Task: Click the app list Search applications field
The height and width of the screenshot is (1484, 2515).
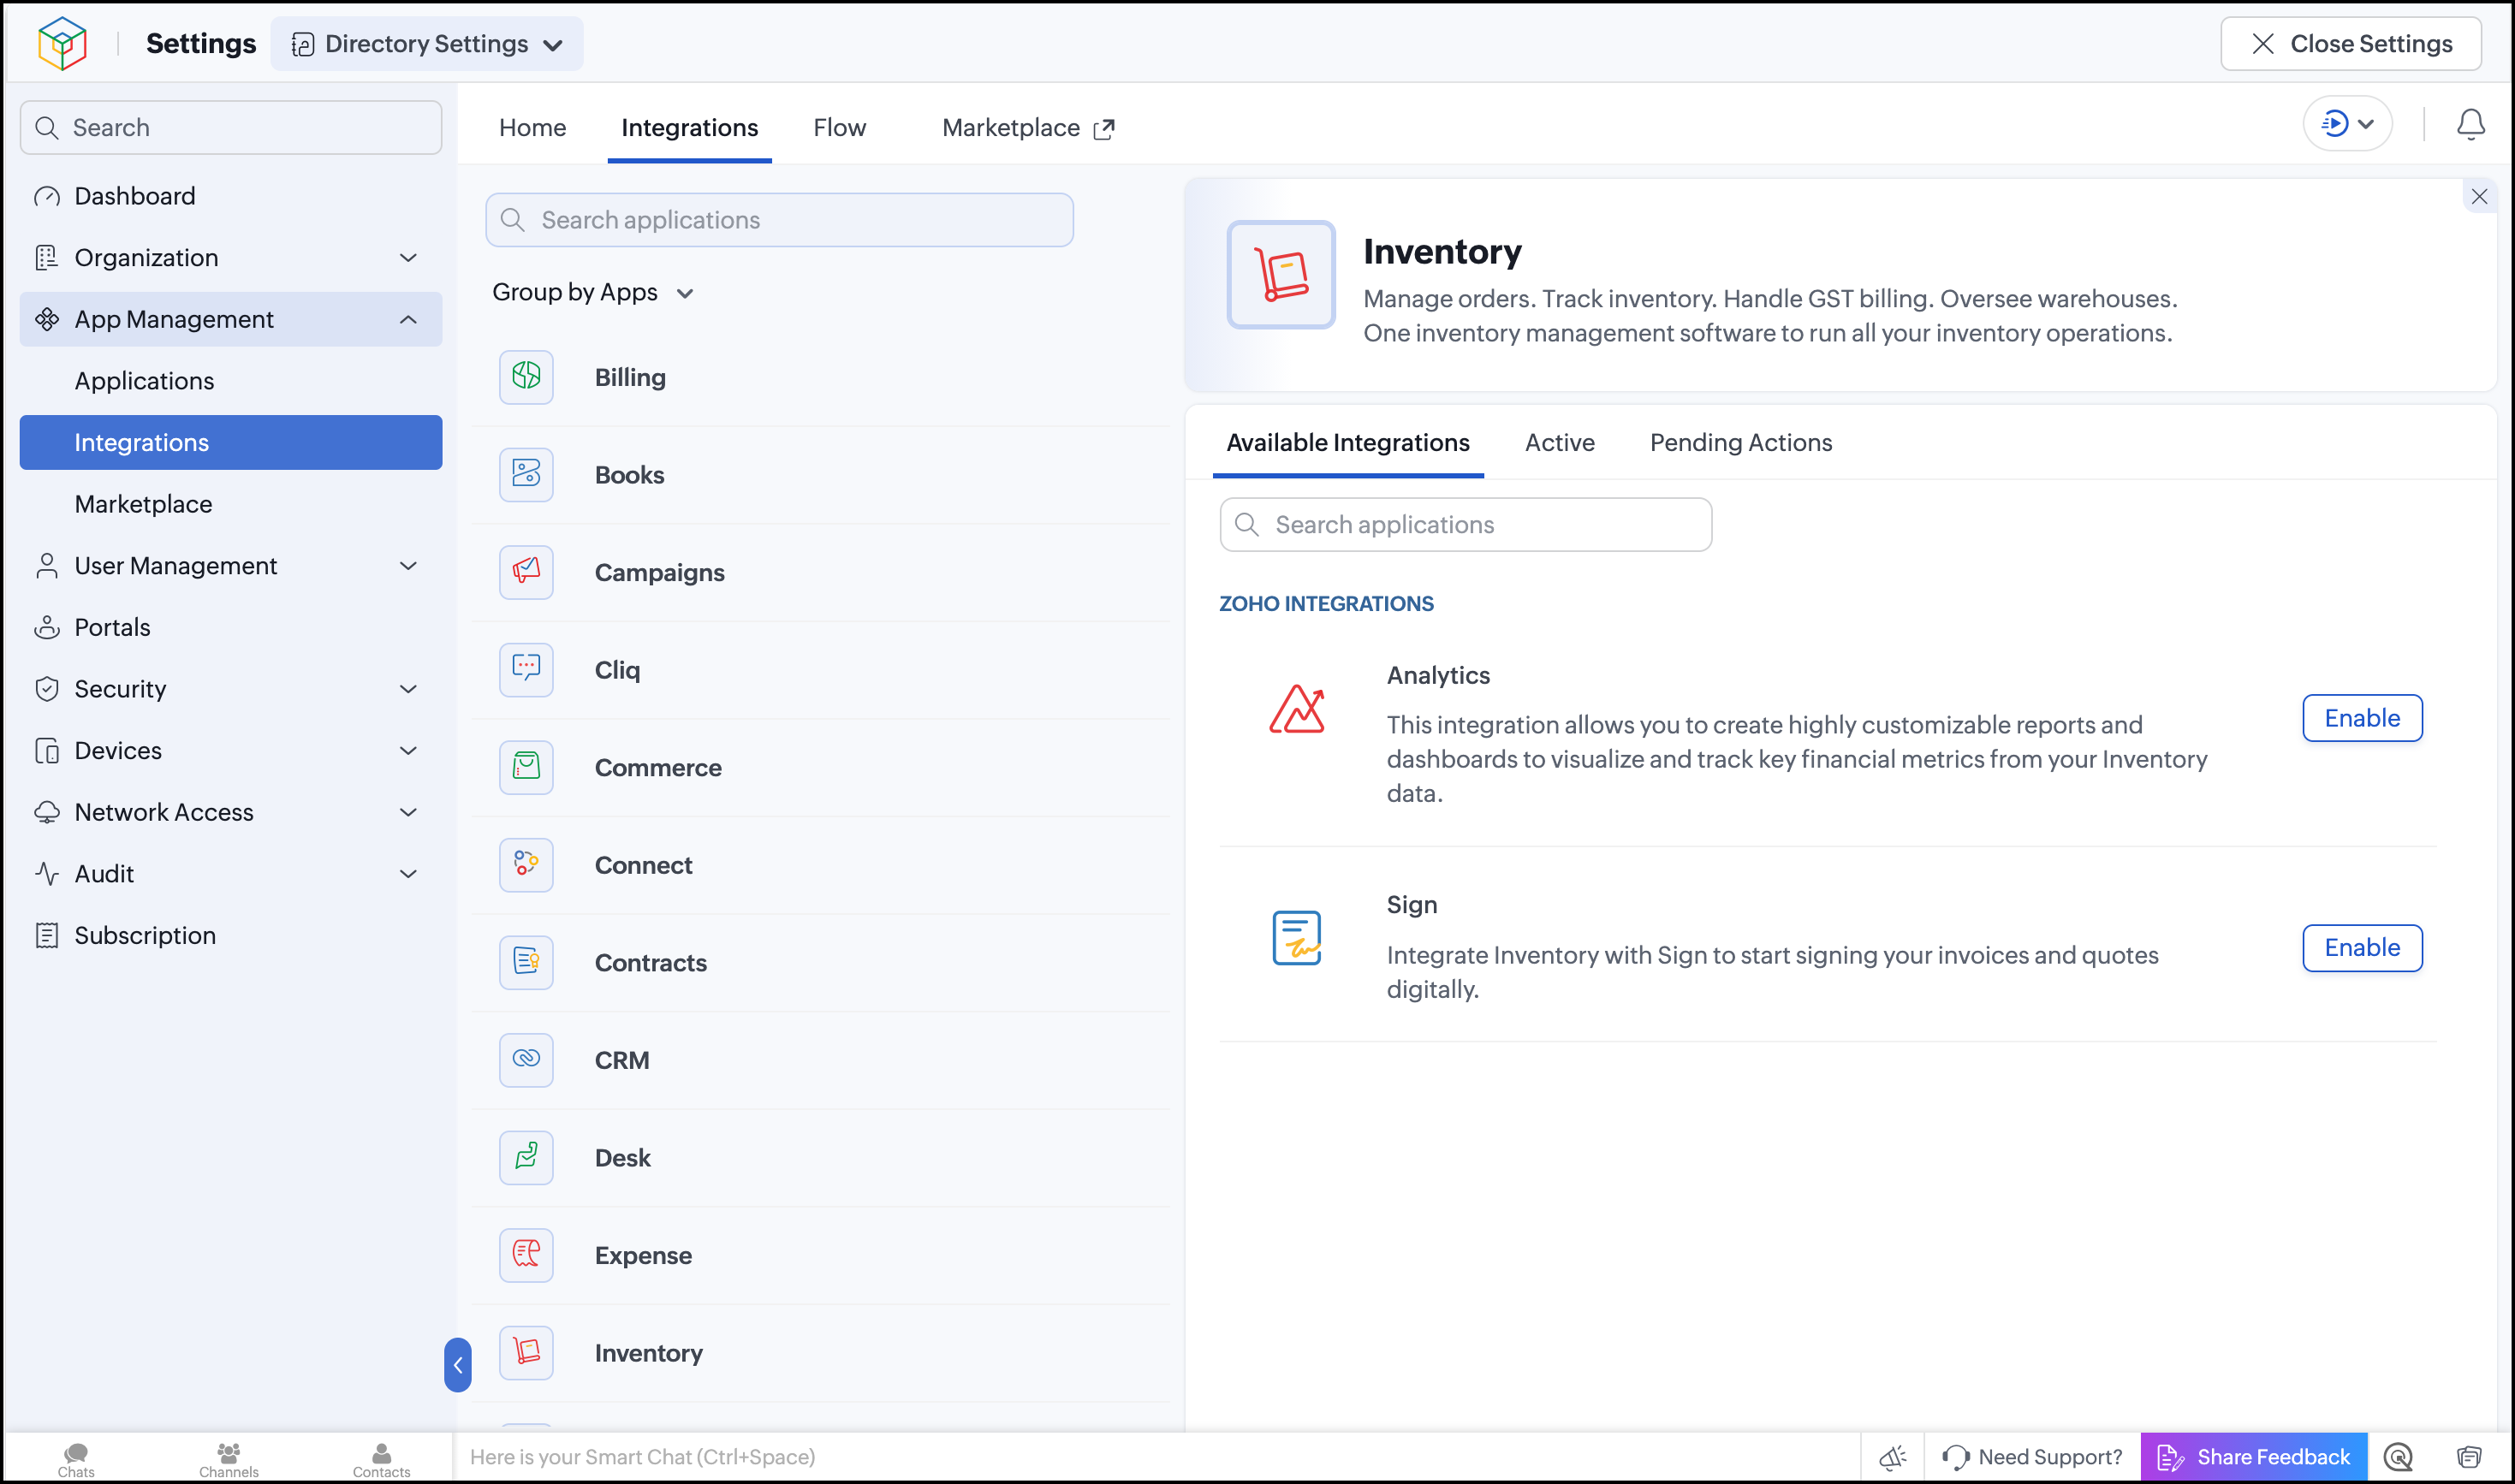Action: (779, 220)
